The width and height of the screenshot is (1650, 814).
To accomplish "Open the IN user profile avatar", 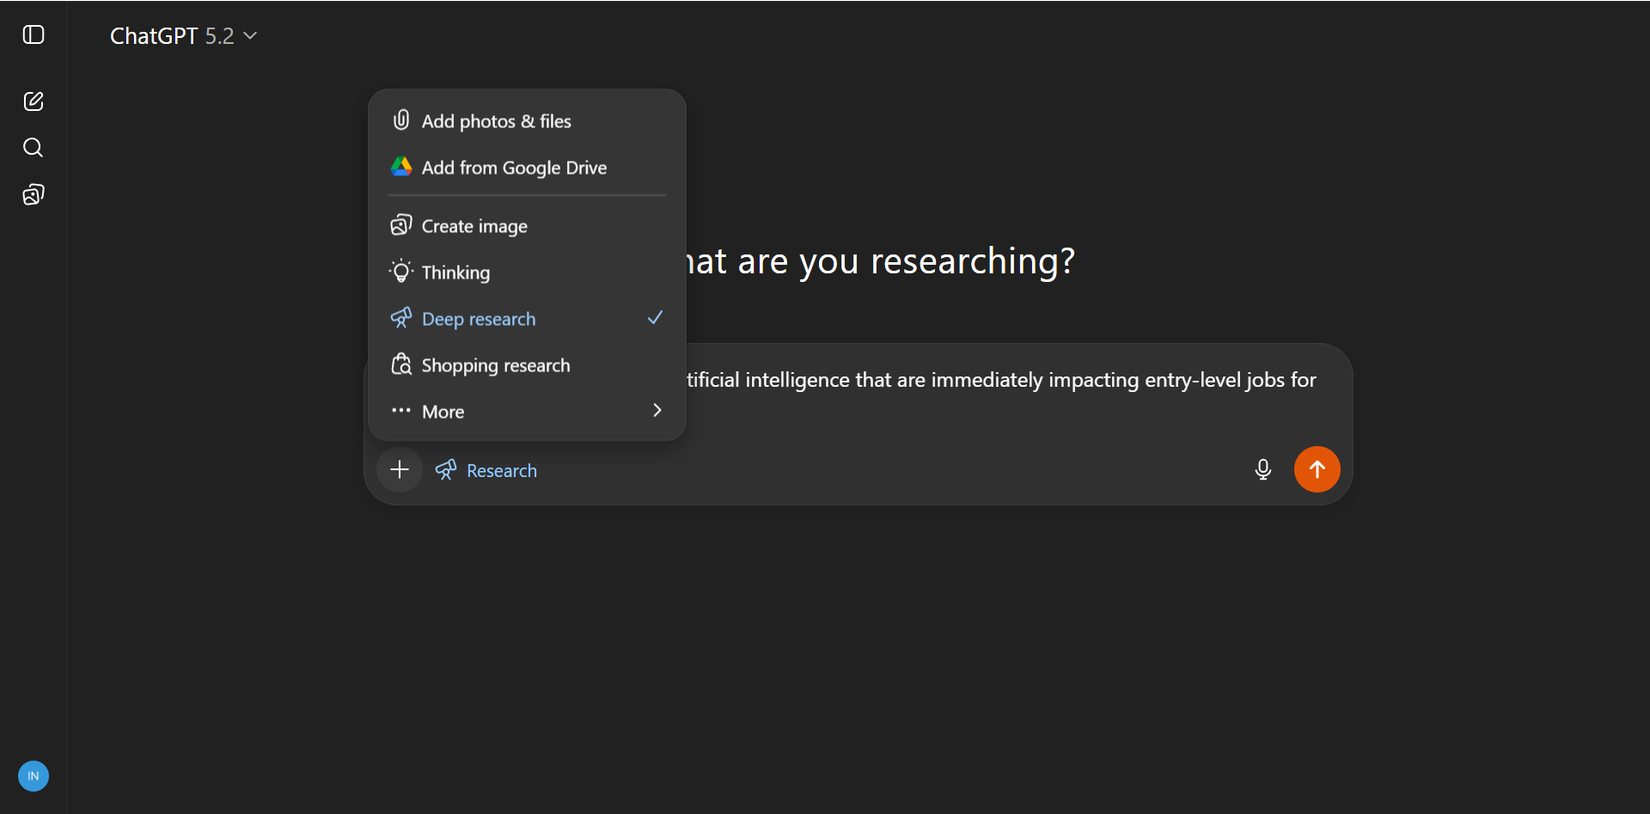I will tap(33, 776).
